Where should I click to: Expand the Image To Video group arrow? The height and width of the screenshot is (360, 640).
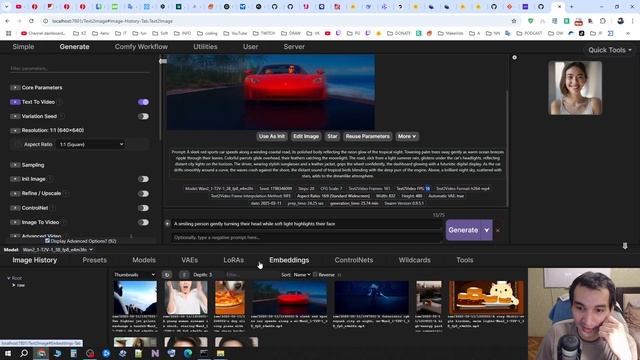pos(15,222)
